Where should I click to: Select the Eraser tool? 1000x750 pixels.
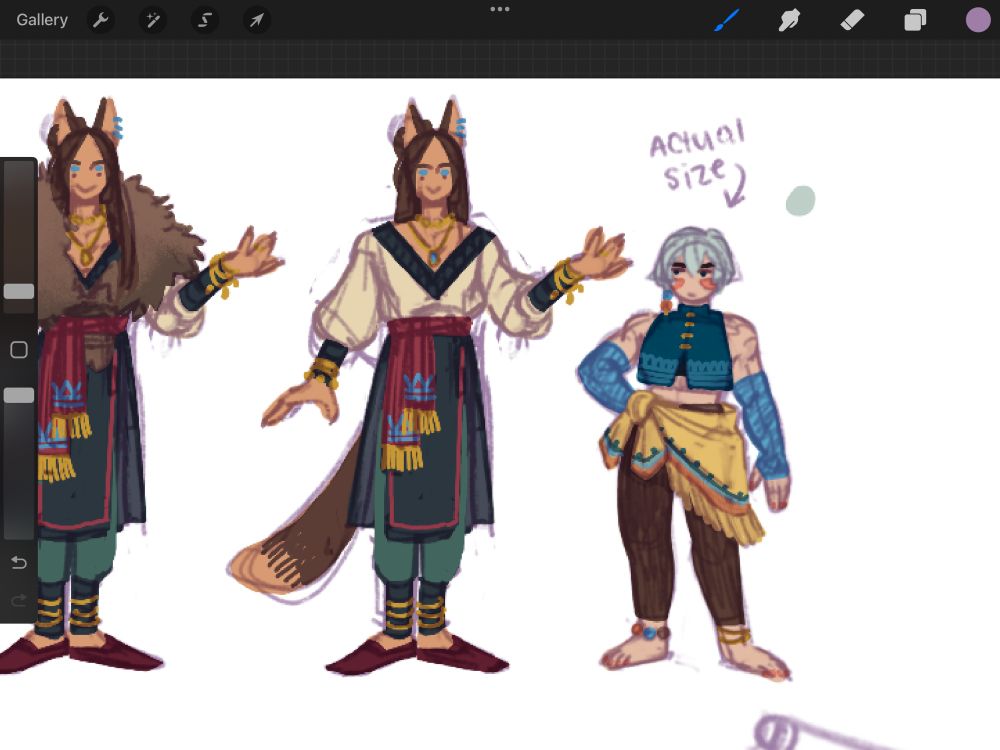point(852,20)
